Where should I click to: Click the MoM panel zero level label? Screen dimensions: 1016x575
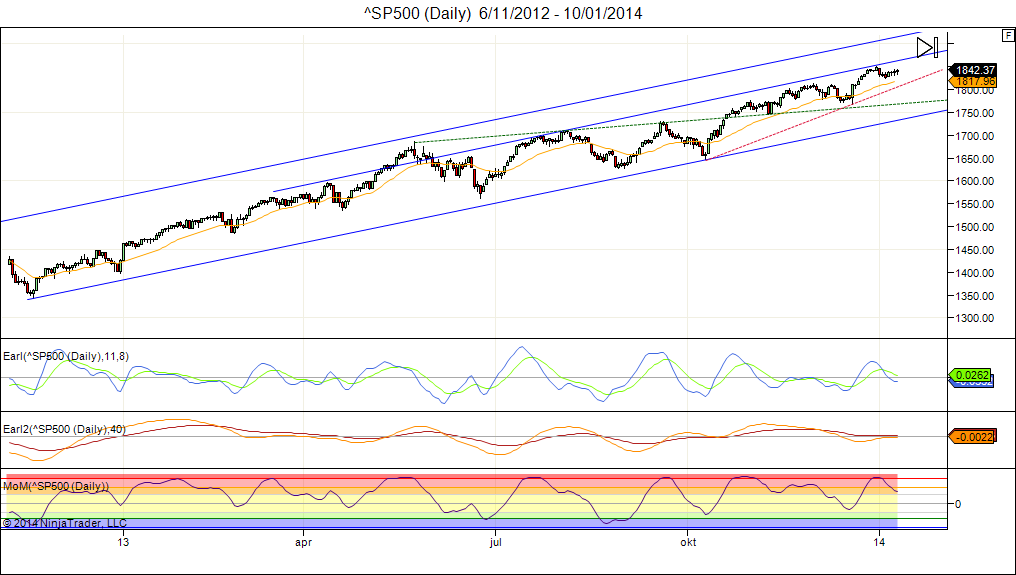pos(957,503)
